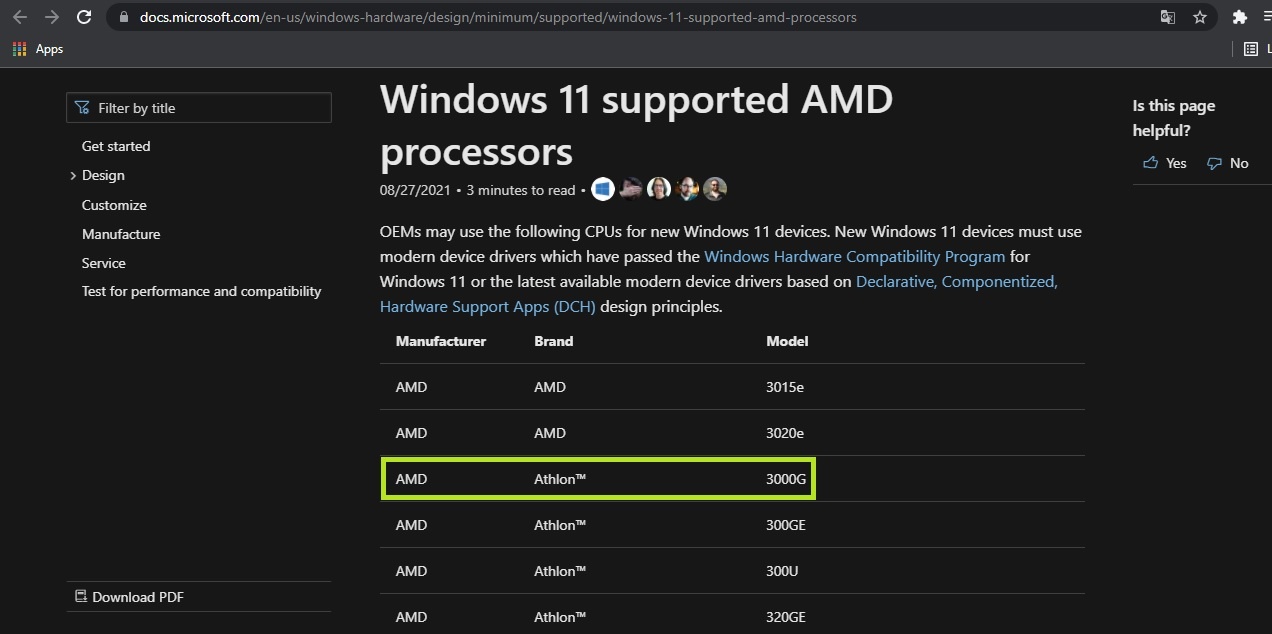Screen dimensions: 1272x634
Task: Click the blue Windows logo contributor avatar
Action: [602, 189]
